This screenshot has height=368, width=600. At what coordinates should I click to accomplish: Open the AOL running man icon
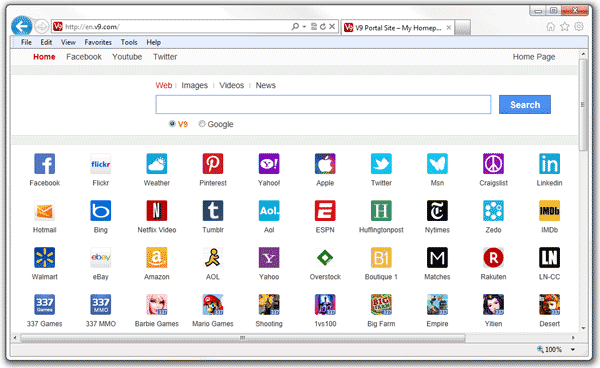pos(213,257)
